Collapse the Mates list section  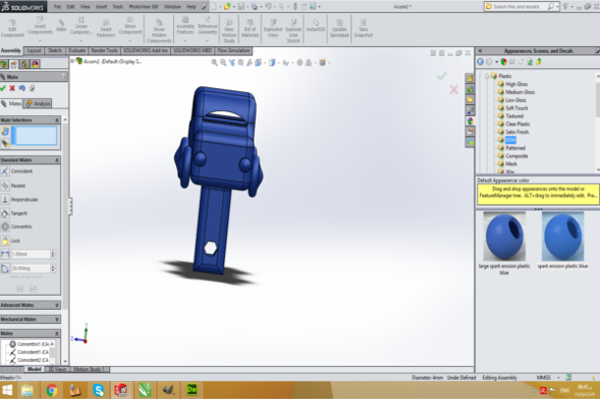(57, 333)
